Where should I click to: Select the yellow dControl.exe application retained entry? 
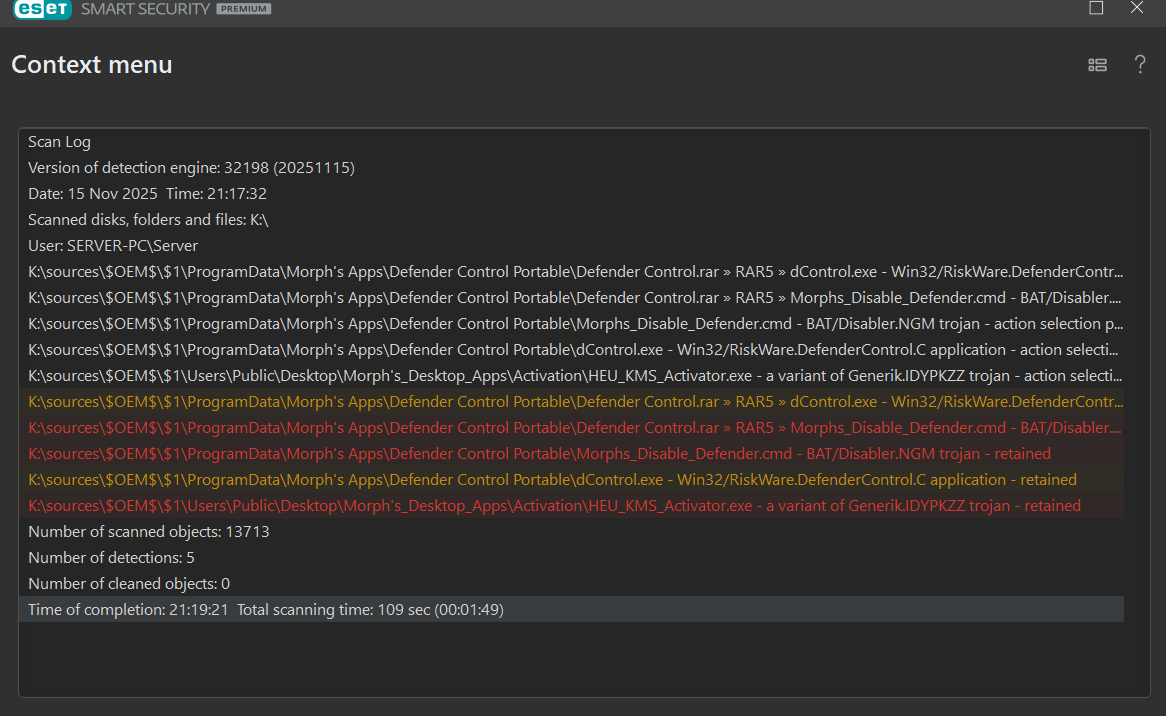[x=552, y=480]
